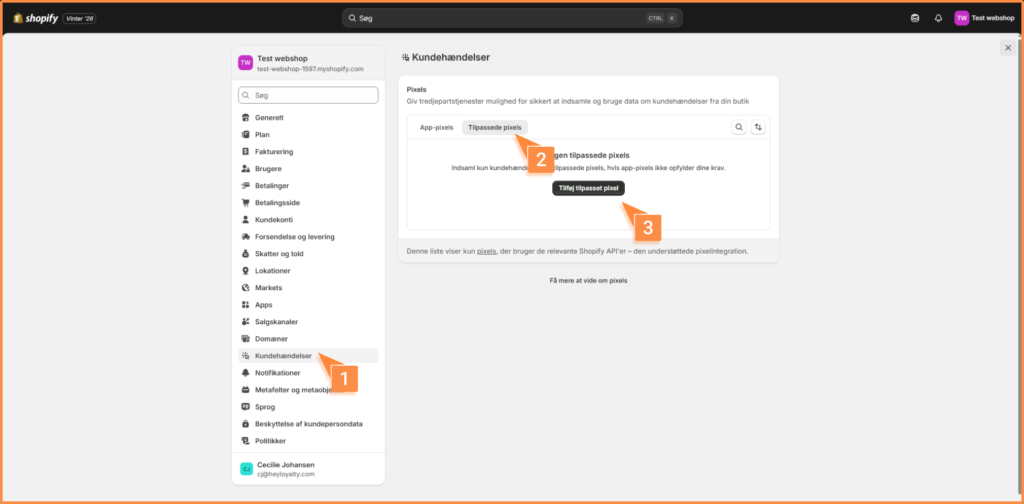
Task: Open Generelt settings in sidebar
Action: click(269, 117)
